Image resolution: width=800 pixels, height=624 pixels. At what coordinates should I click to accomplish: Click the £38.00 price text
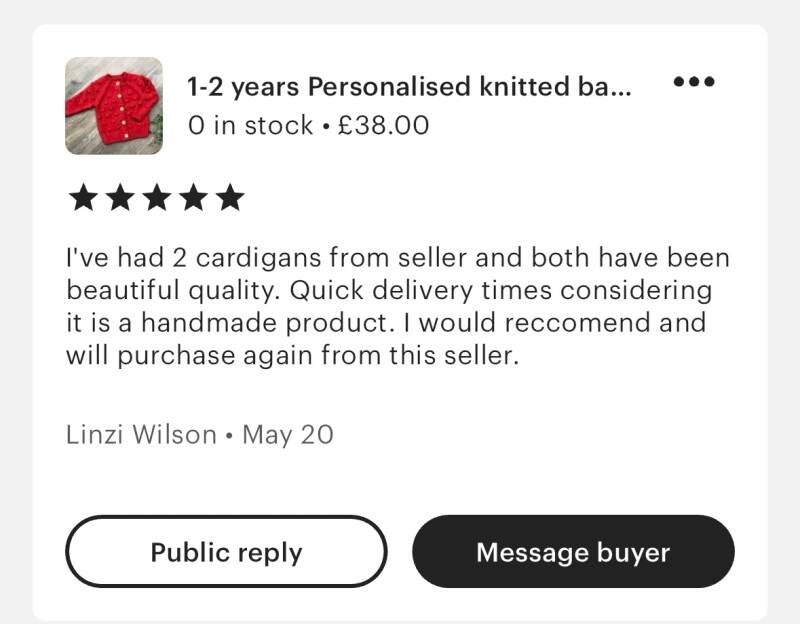[384, 125]
